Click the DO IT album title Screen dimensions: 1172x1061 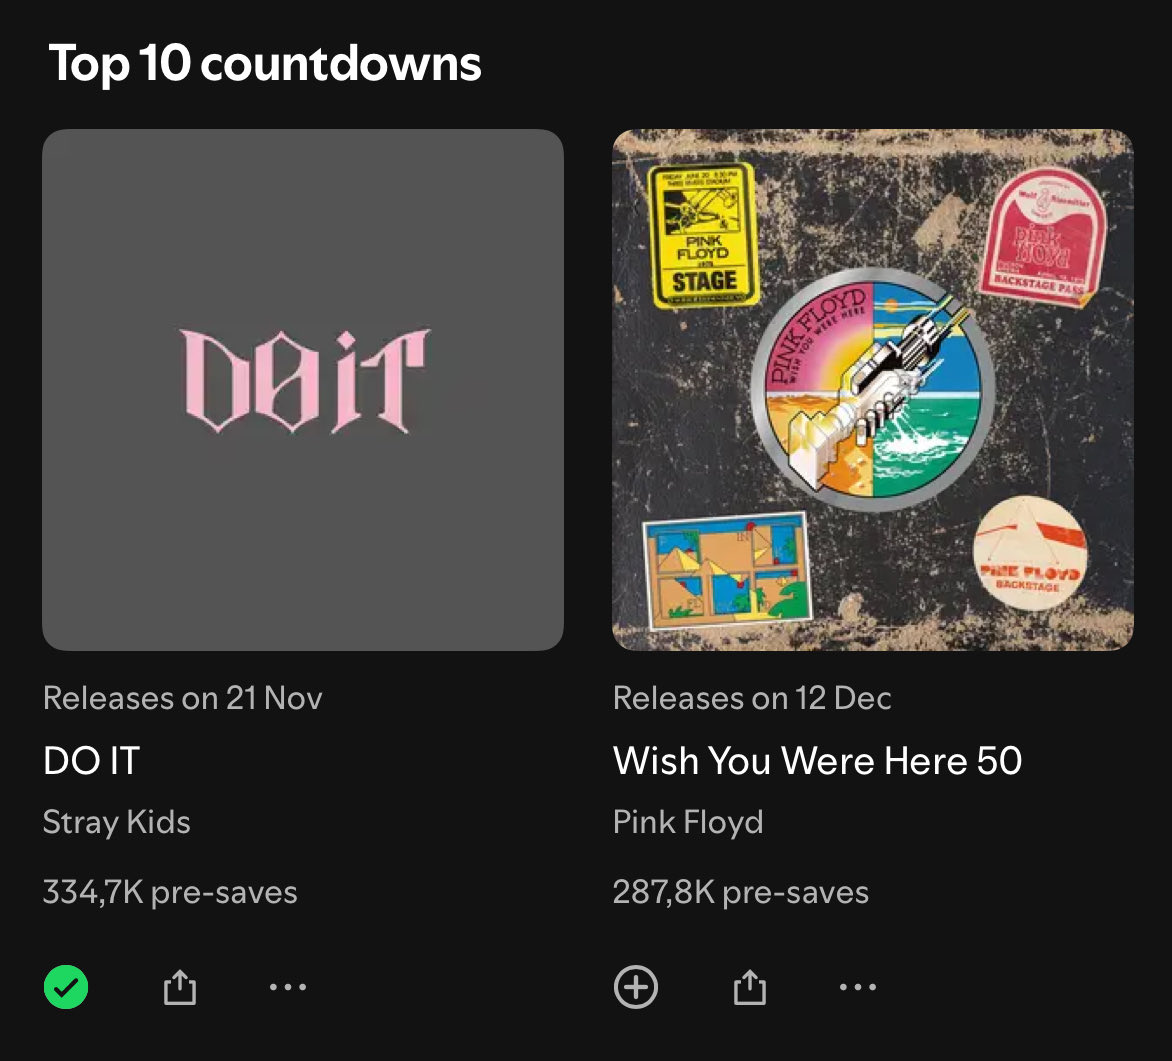point(92,761)
